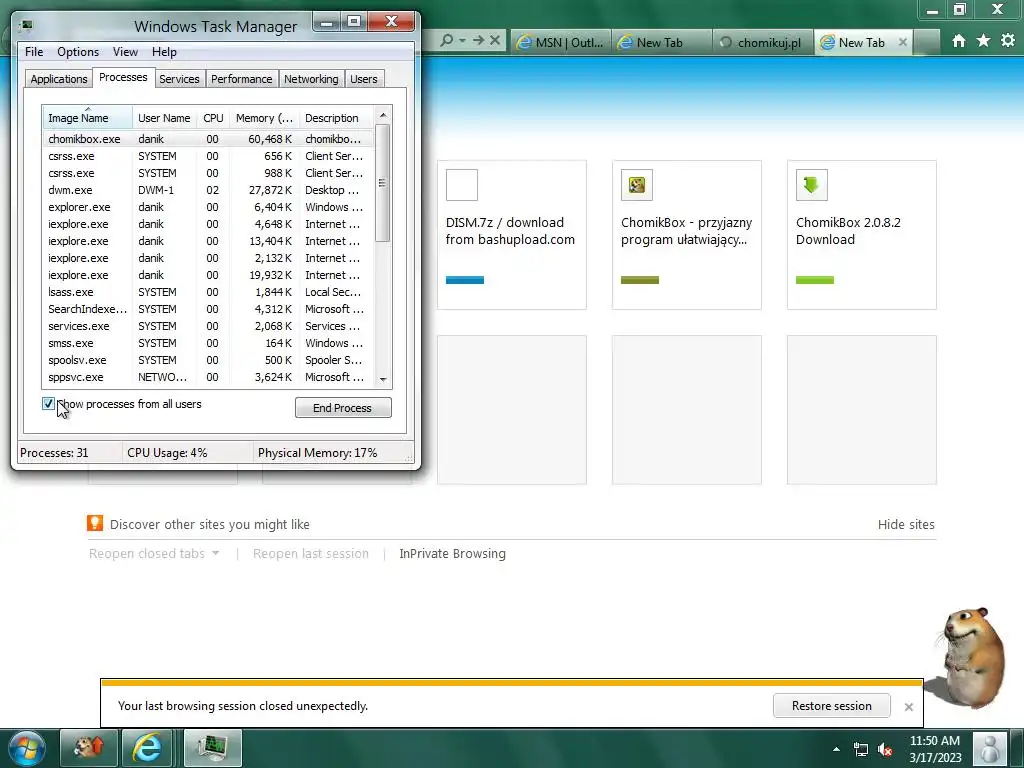Open the View menu in Task Manager
Viewport: 1024px width, 768px height.
tap(125, 52)
